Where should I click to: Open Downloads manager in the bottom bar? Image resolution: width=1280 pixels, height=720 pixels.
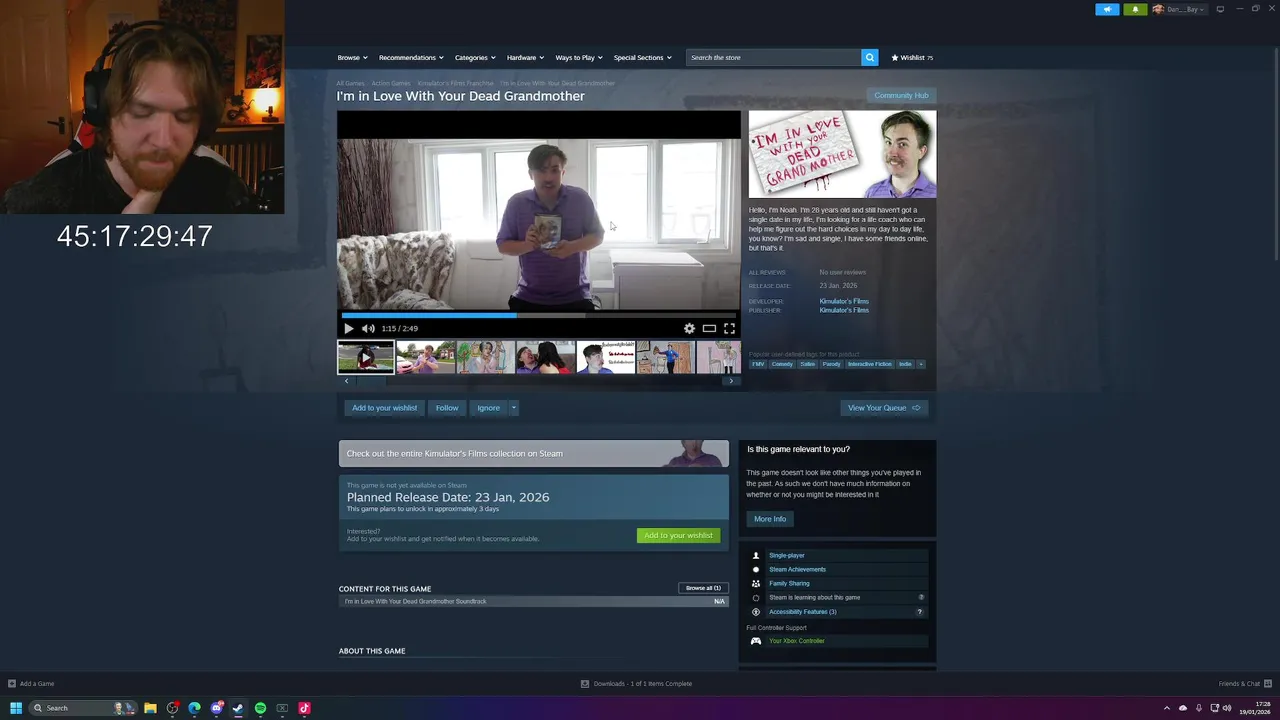coord(637,684)
